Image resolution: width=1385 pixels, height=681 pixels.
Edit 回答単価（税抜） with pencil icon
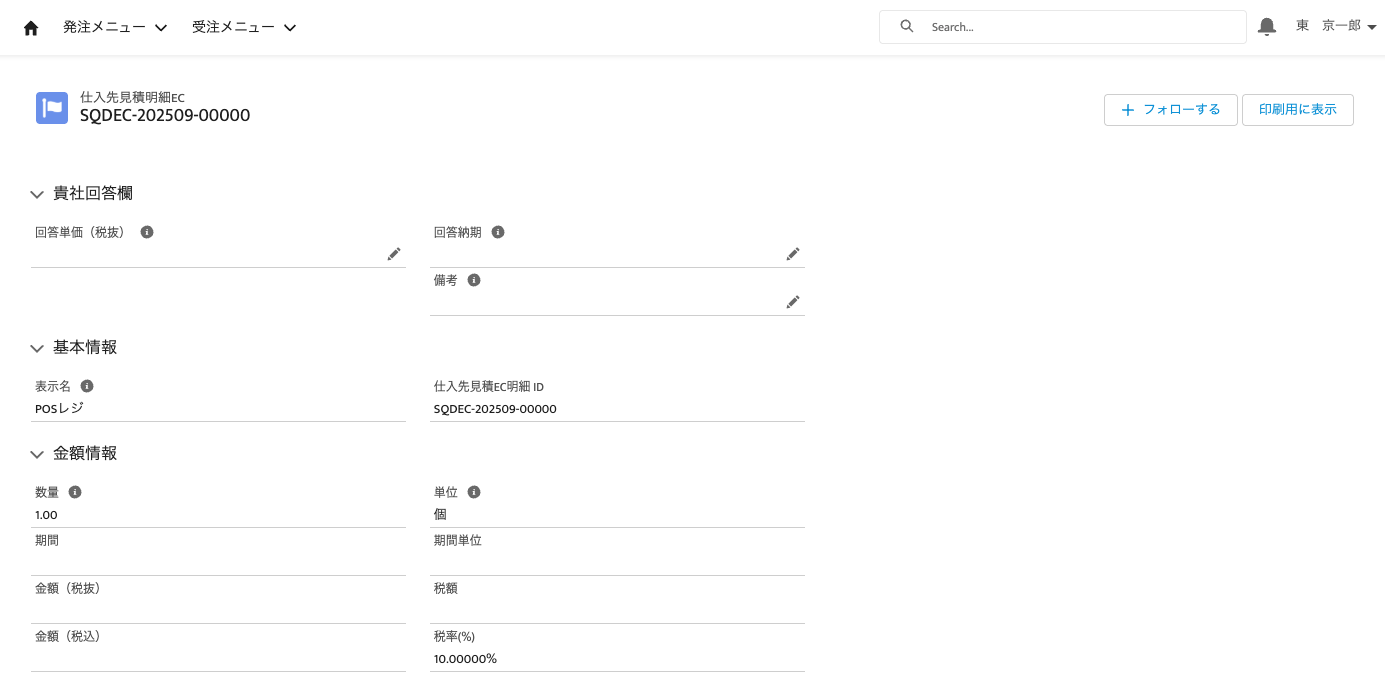394,254
